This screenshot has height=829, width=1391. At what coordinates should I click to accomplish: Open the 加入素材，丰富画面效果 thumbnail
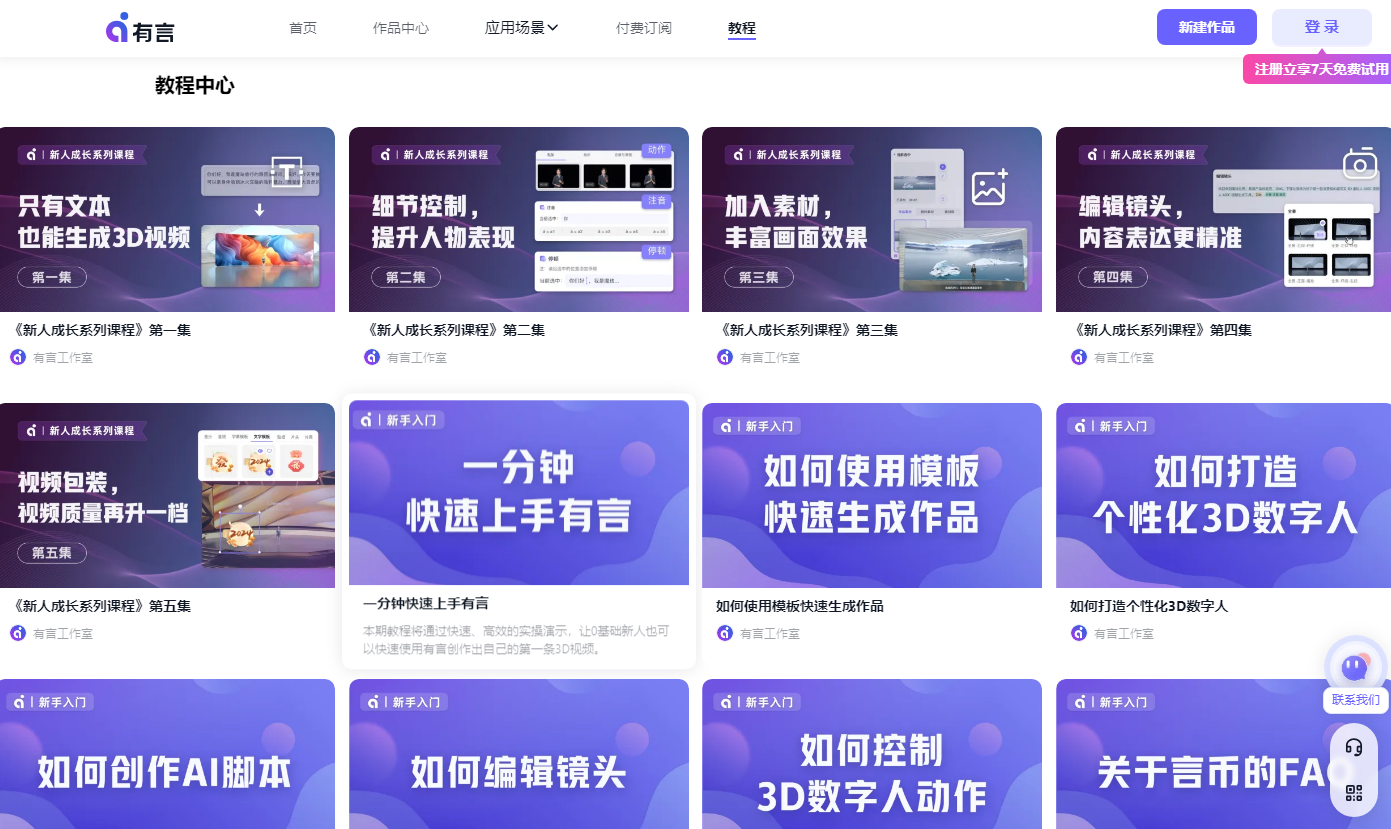click(872, 219)
